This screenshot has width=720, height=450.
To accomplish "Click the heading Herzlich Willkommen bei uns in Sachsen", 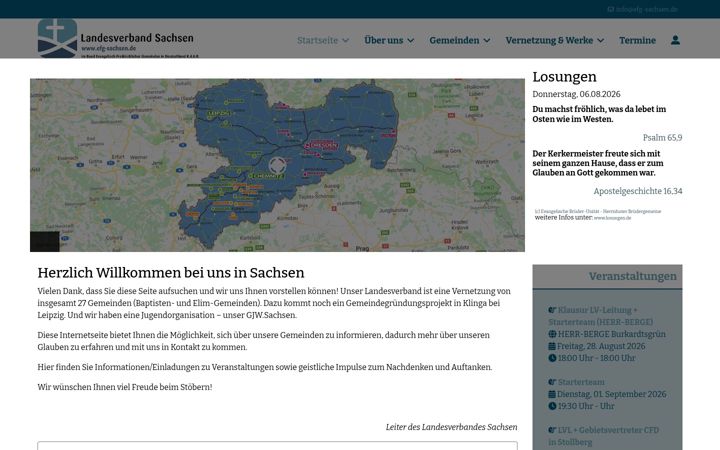I will [x=171, y=273].
